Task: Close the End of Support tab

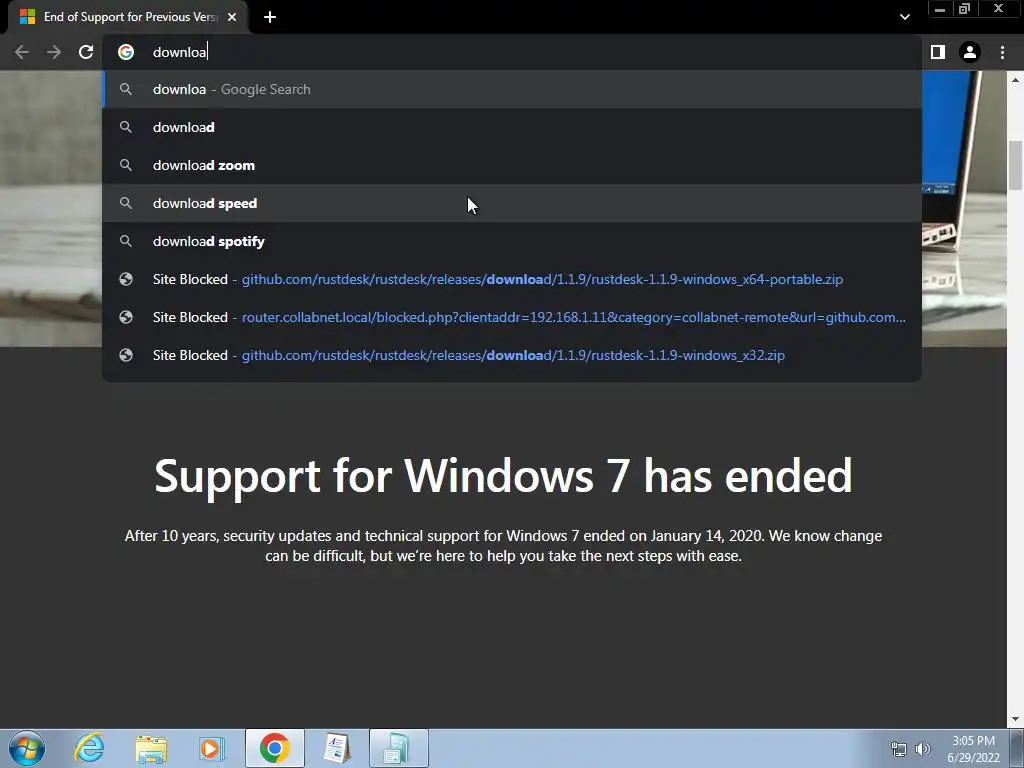Action: click(232, 17)
